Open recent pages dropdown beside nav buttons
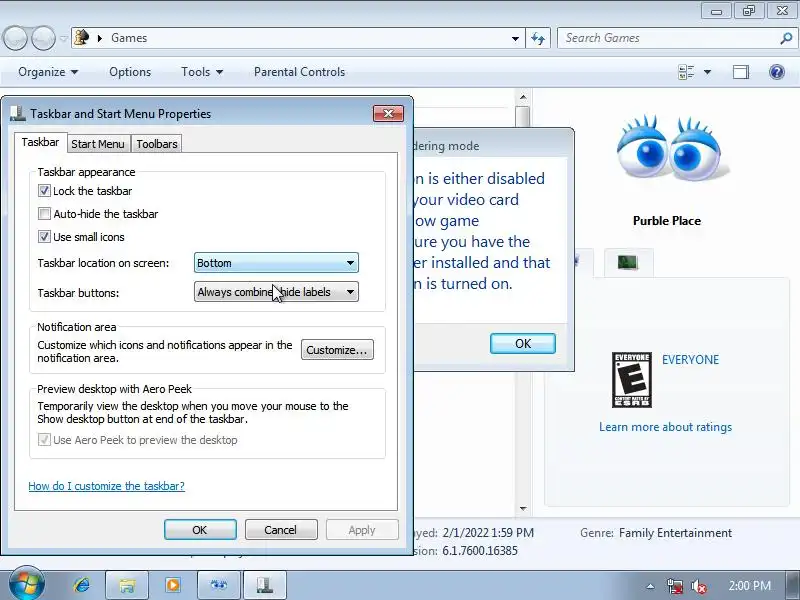 pos(64,39)
